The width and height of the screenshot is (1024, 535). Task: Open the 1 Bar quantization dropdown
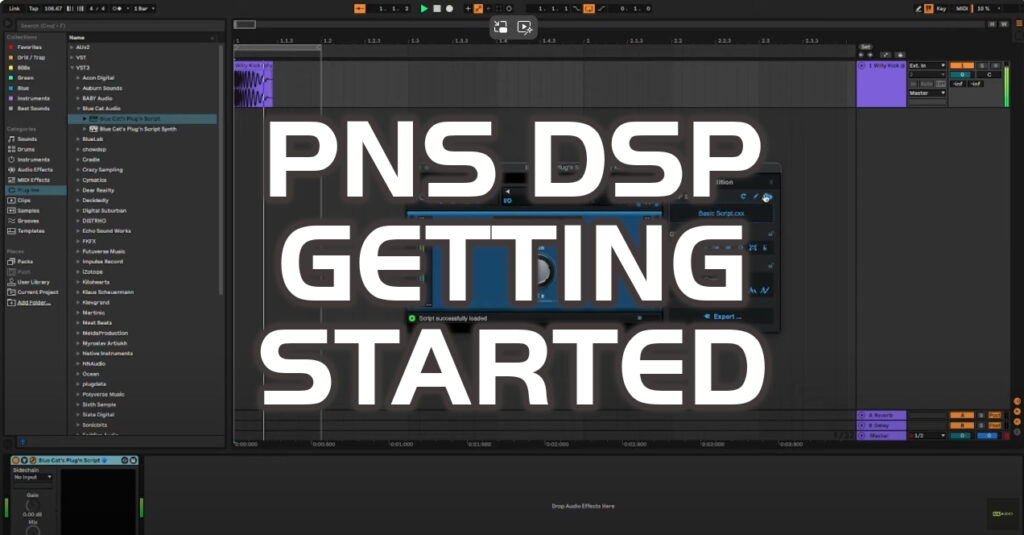pos(144,8)
